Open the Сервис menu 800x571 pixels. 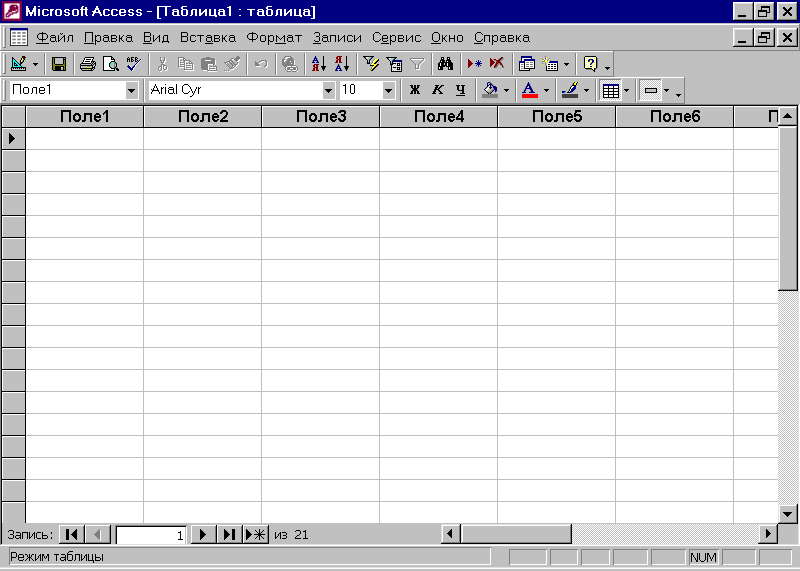(396, 38)
